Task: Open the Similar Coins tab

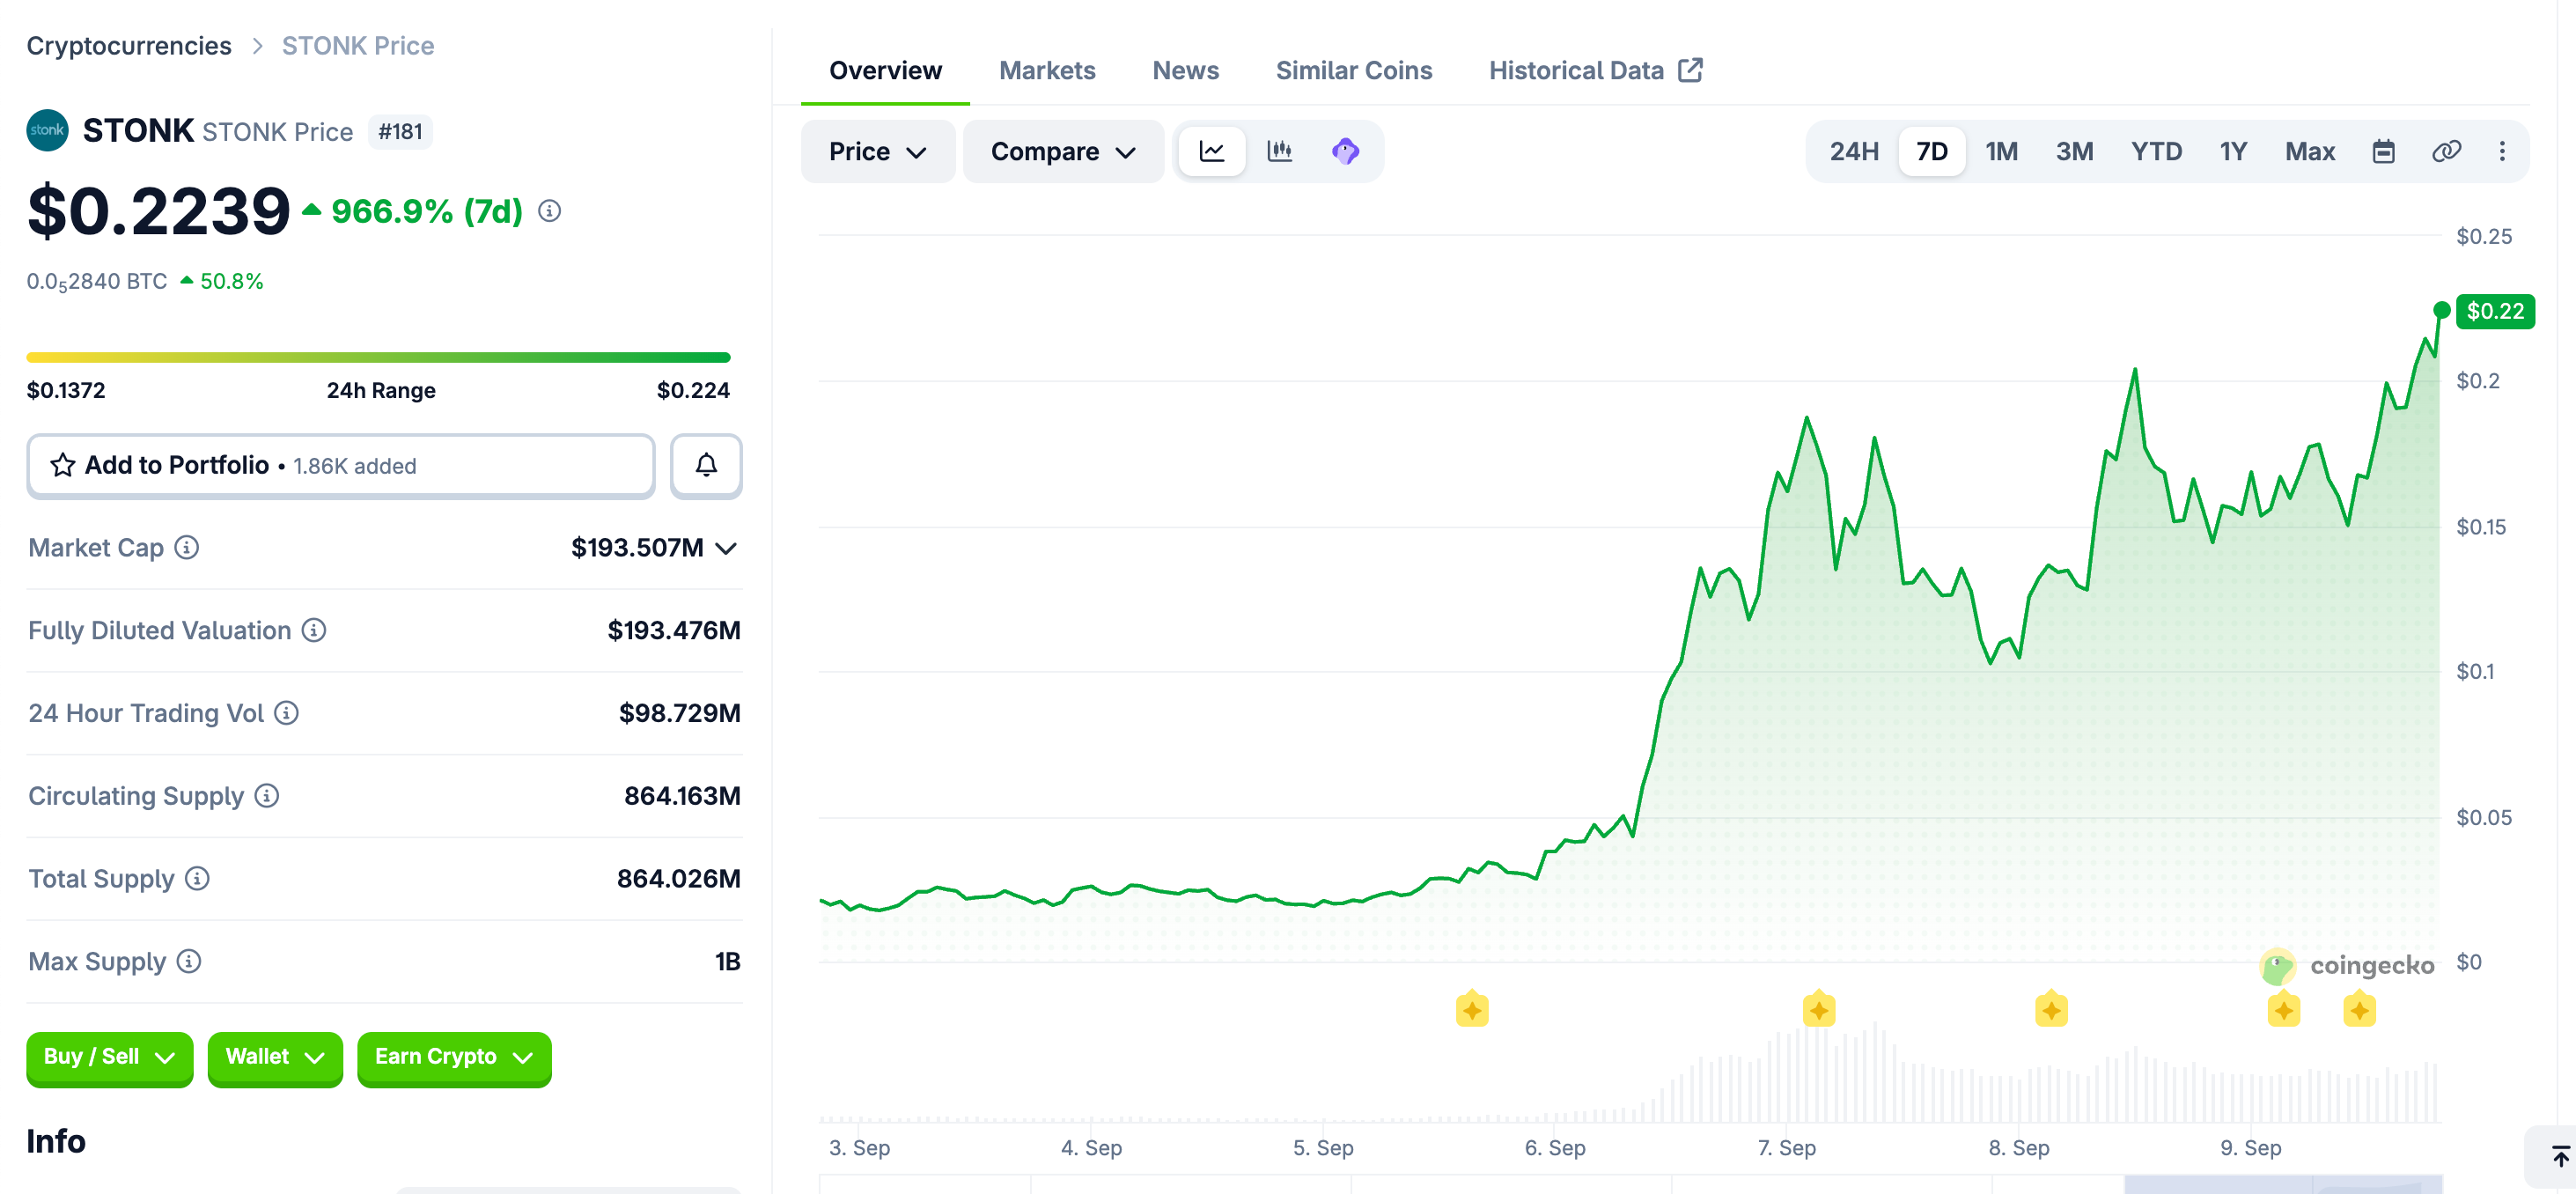Action: (x=1353, y=70)
